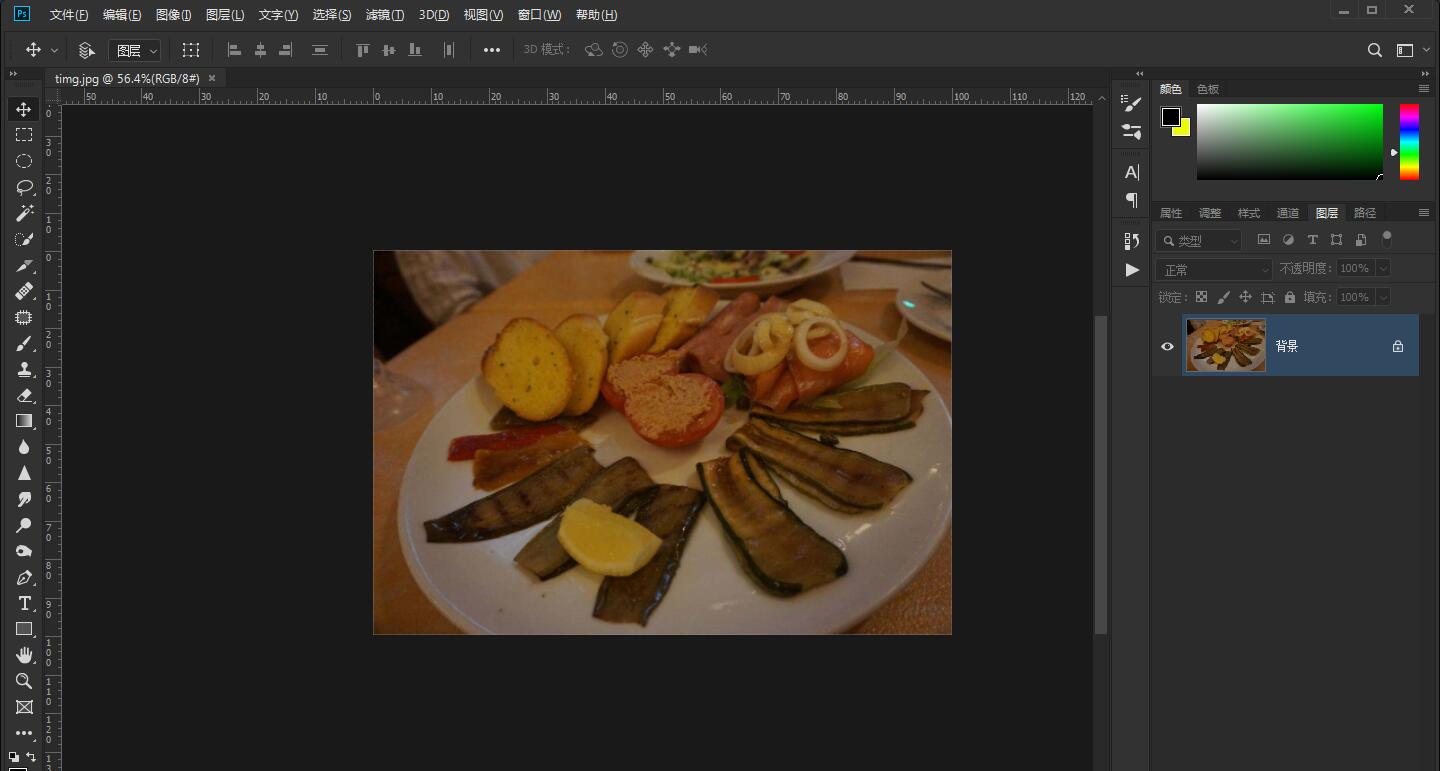Select the Move tool

coord(24,109)
